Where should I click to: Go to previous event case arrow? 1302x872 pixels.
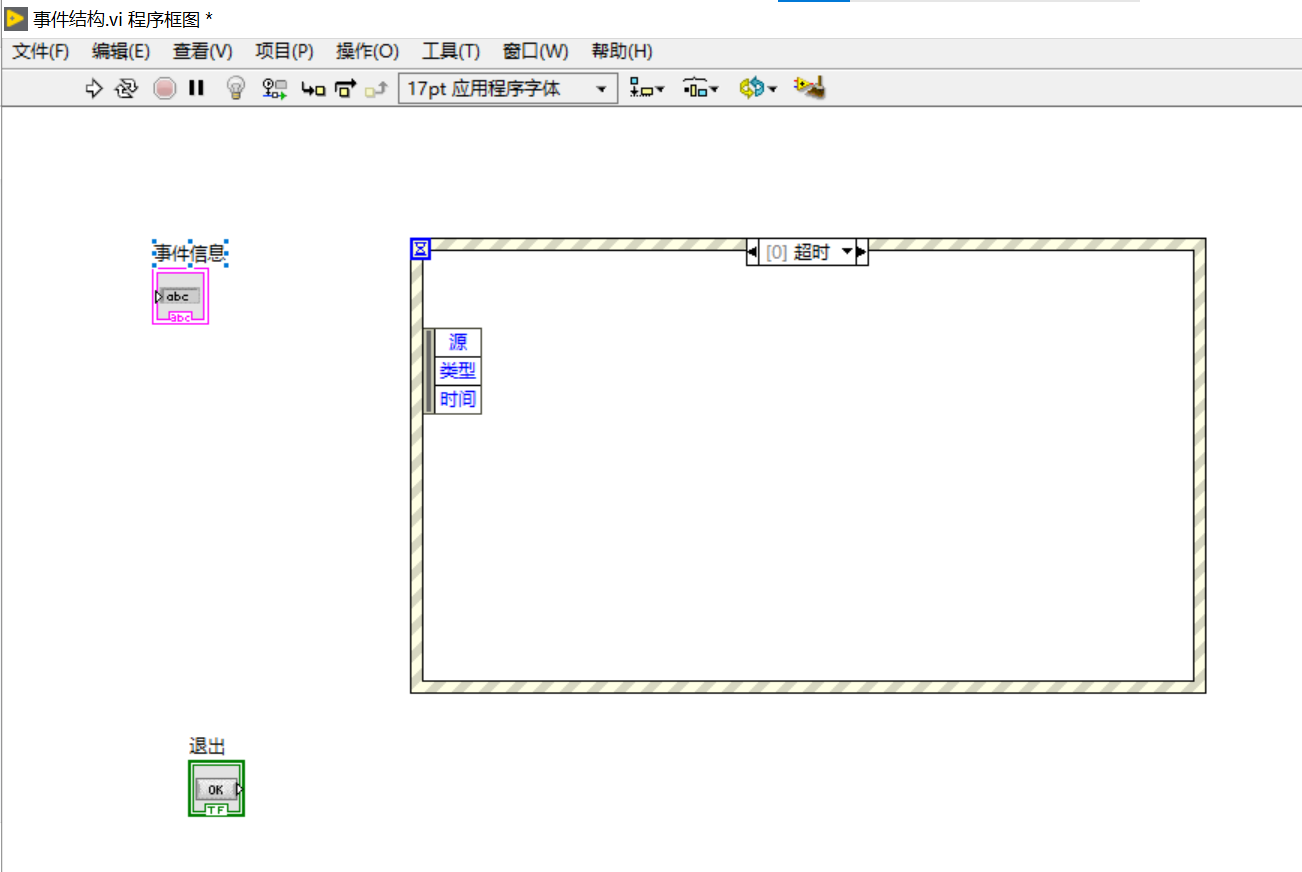click(752, 252)
